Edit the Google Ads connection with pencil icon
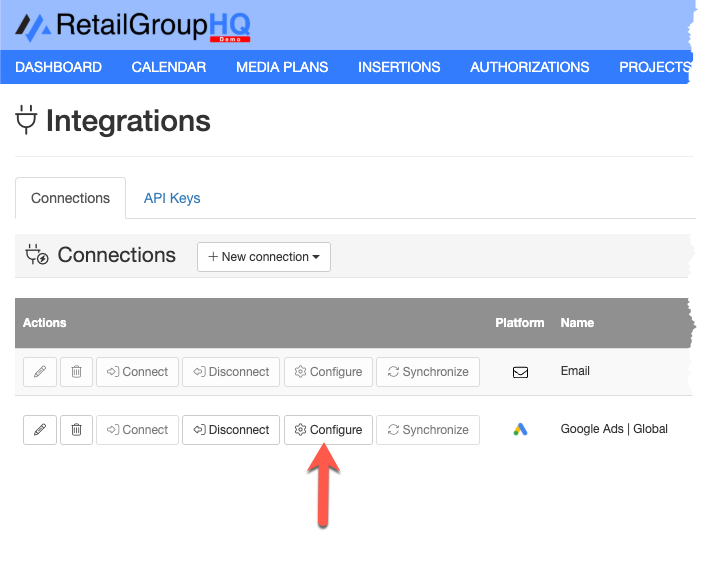 40,430
